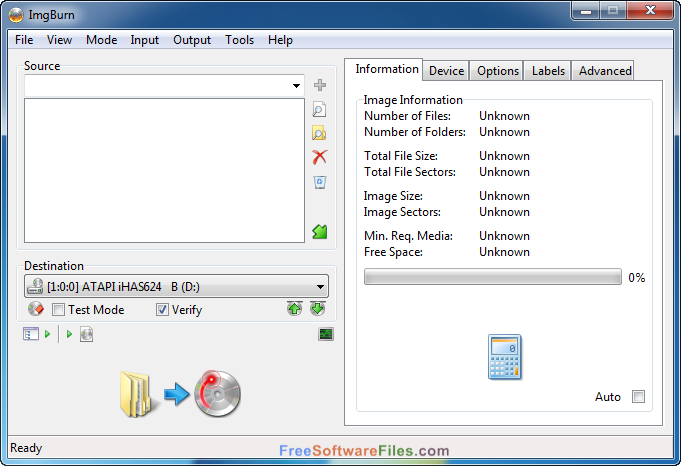Open the Help menu
The image size is (681, 466).
click(280, 40)
